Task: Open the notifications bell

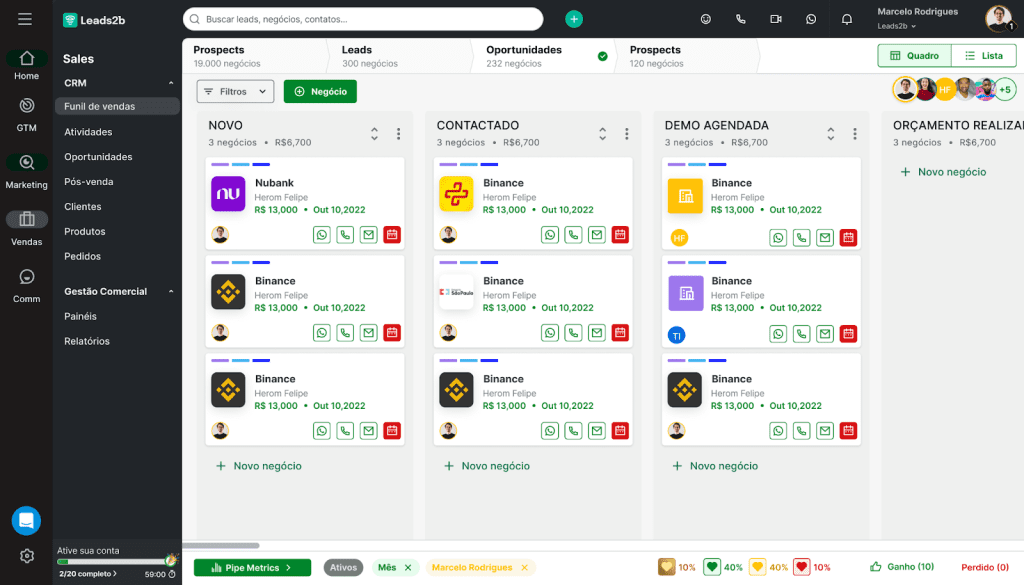Action: (x=847, y=19)
